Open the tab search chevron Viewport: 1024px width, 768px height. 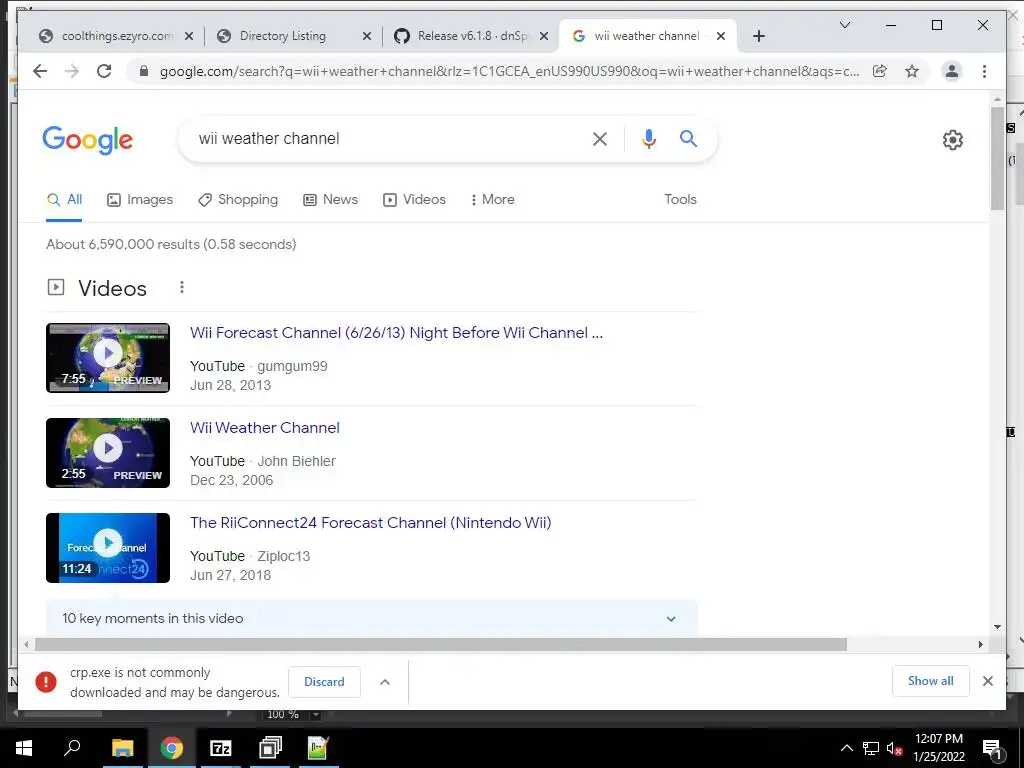pos(844,25)
